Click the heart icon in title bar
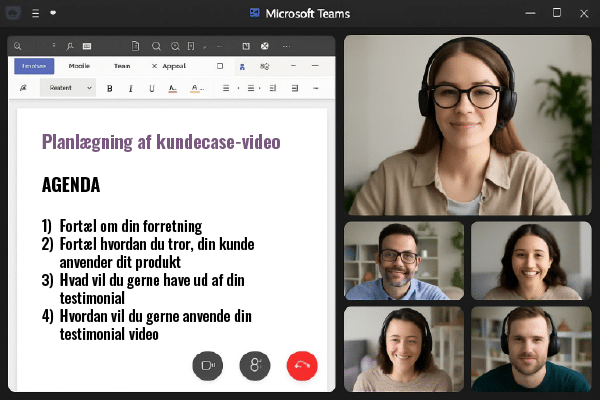 (x=53, y=13)
